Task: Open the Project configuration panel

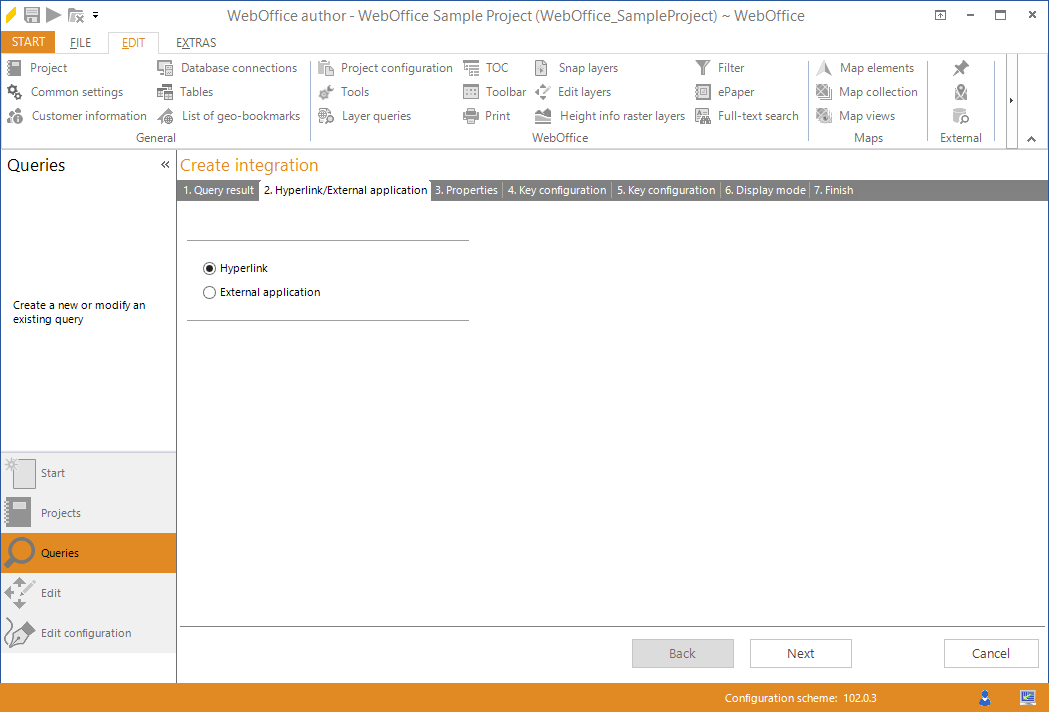Action: [x=396, y=67]
